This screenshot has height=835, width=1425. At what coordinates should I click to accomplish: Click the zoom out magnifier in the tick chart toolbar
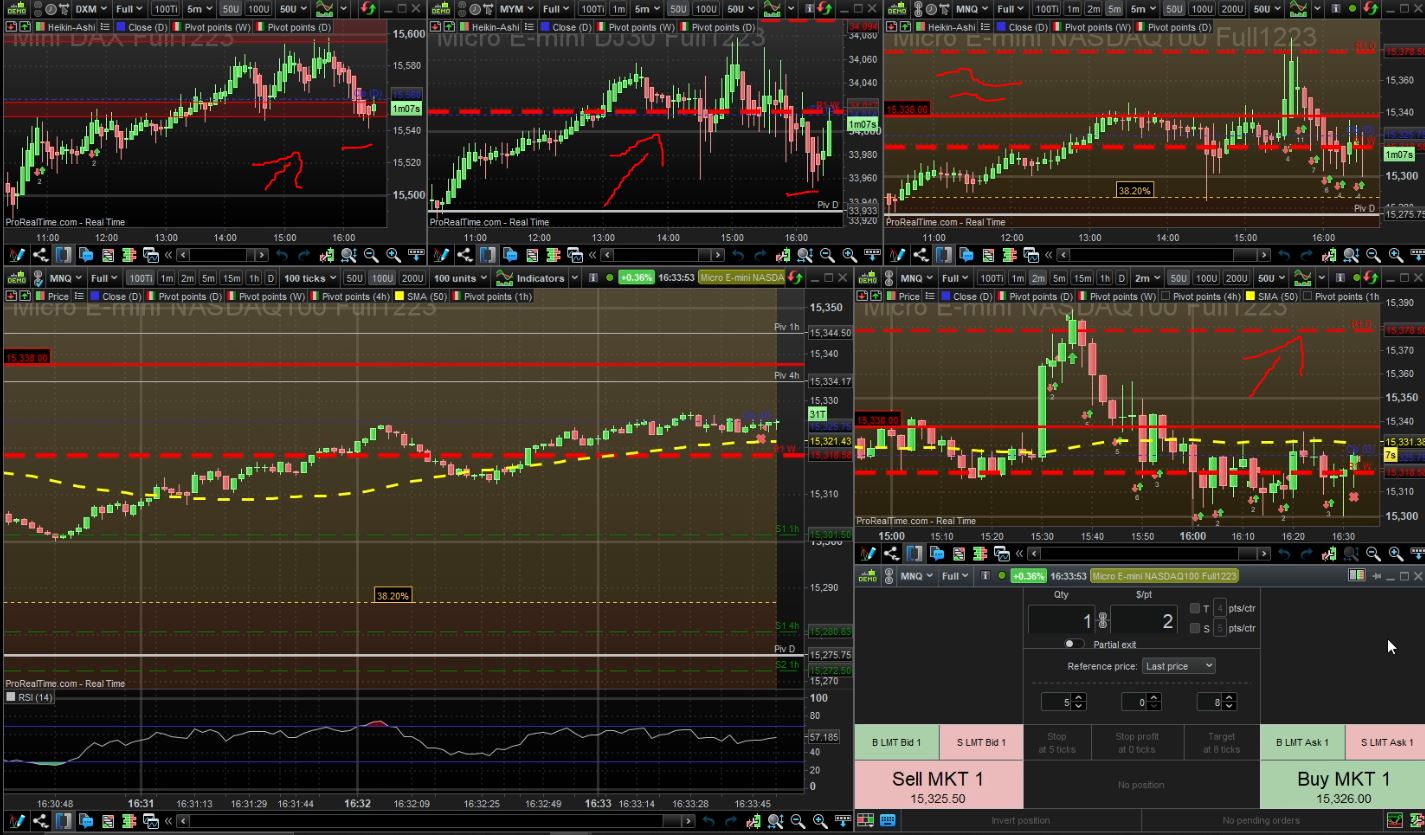[x=798, y=821]
